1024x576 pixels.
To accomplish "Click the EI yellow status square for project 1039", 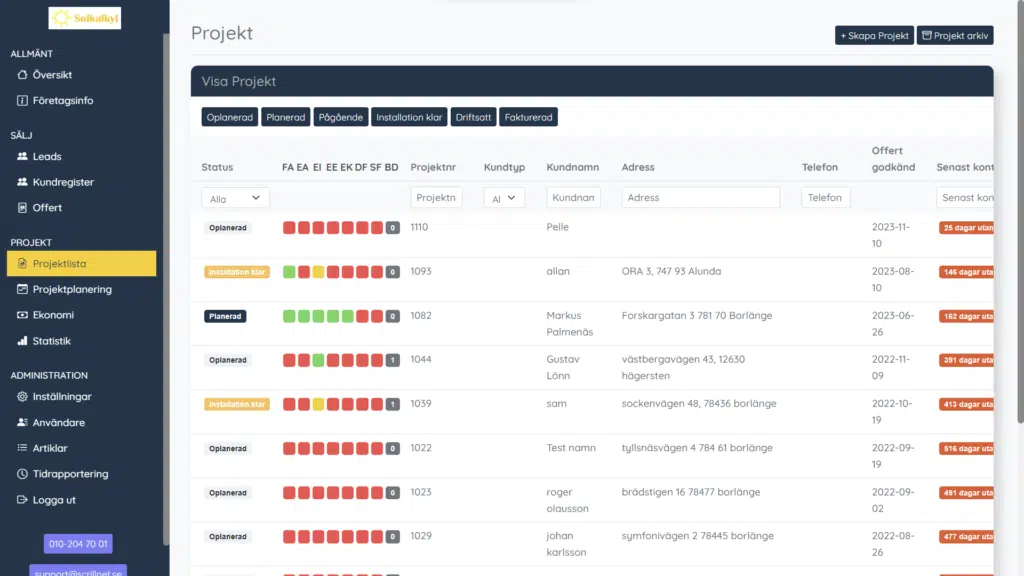I will [318, 404].
